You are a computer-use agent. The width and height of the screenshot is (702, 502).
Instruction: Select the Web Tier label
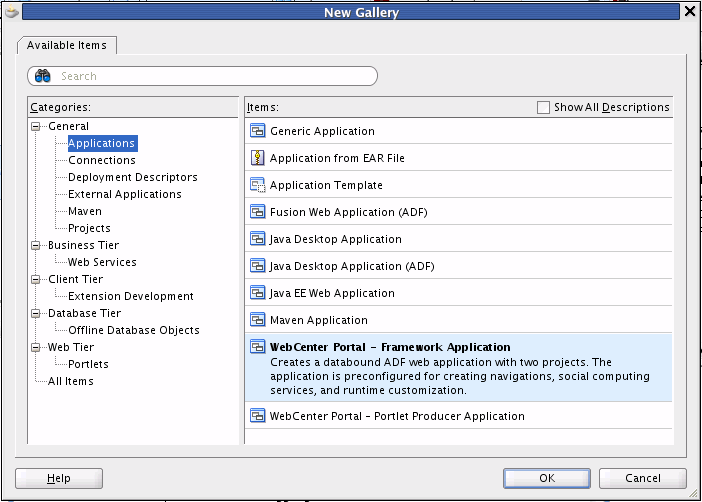pos(71,348)
